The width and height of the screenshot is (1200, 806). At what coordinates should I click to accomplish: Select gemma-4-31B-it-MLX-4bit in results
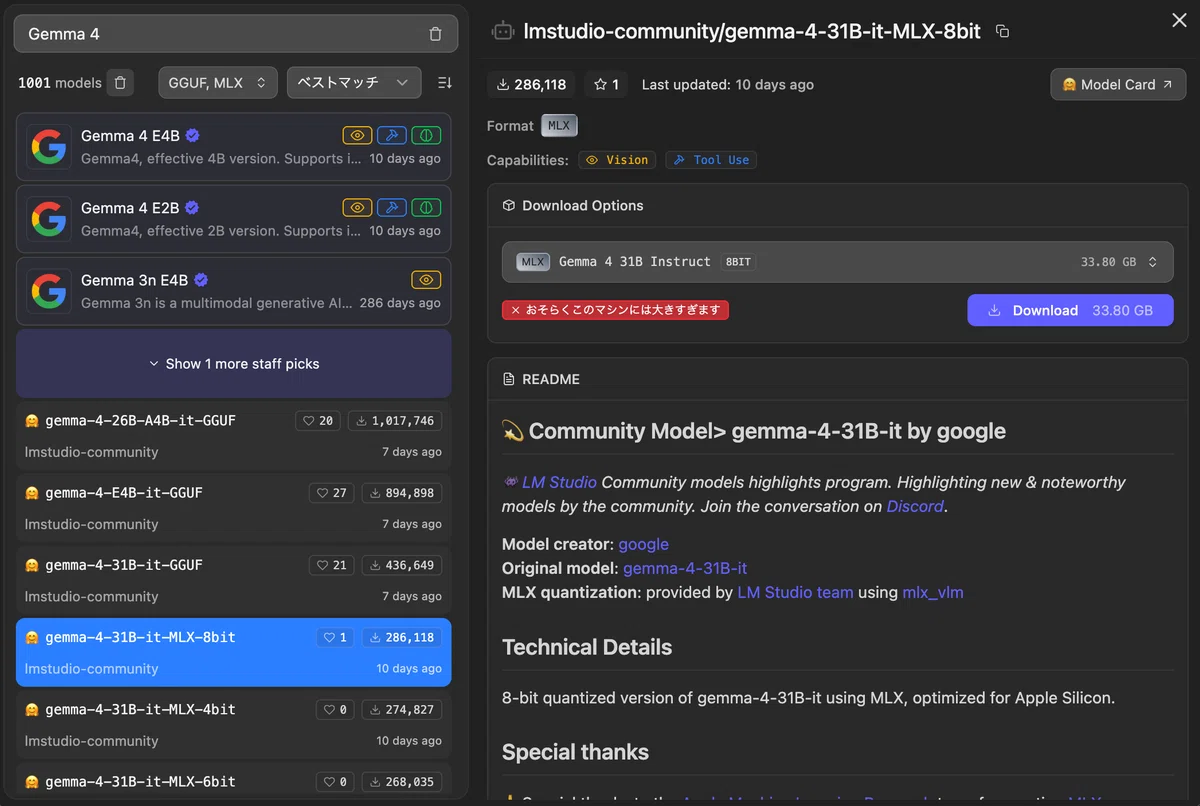[234, 724]
